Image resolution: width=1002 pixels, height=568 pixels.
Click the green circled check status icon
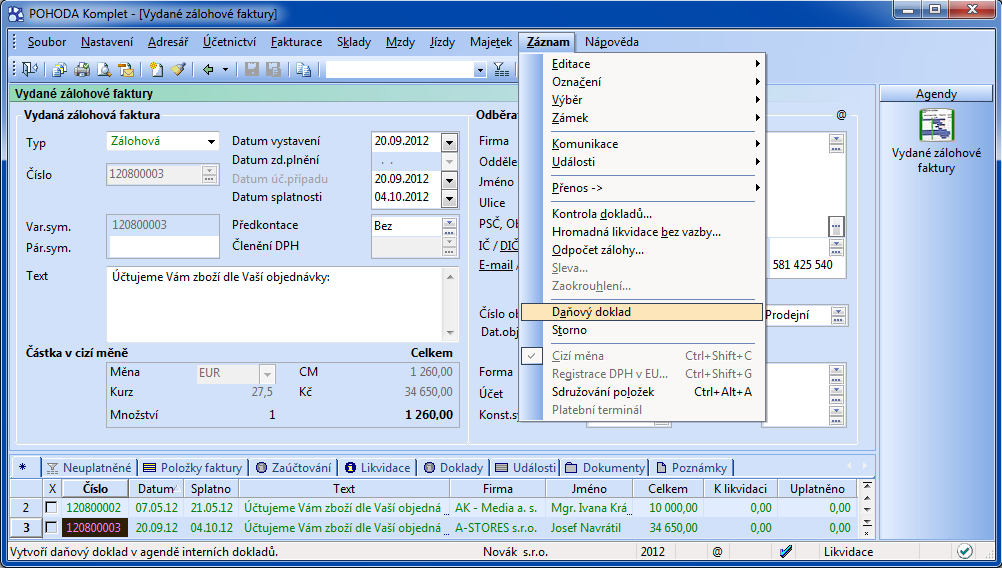coord(965,551)
